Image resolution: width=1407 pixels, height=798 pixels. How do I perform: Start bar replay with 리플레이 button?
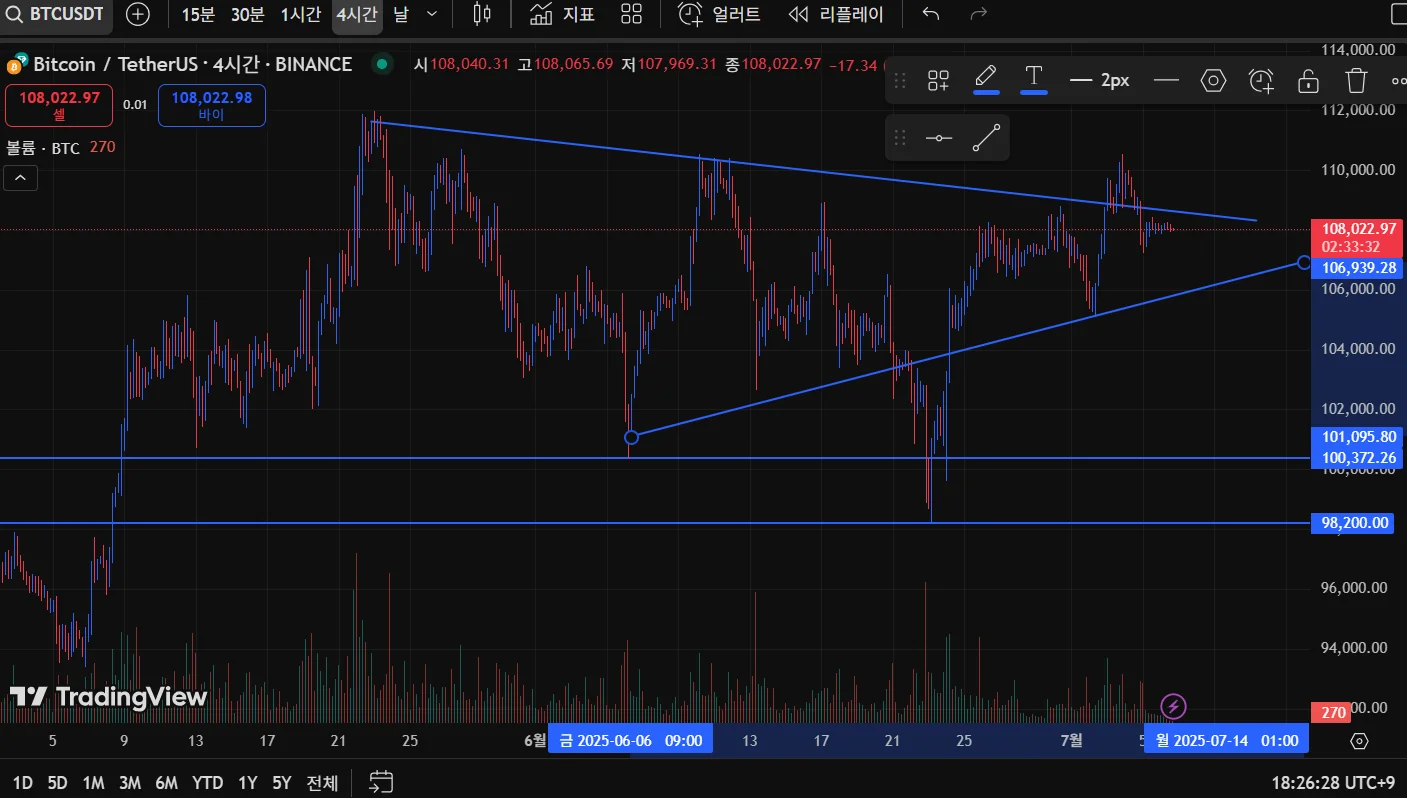pos(836,14)
